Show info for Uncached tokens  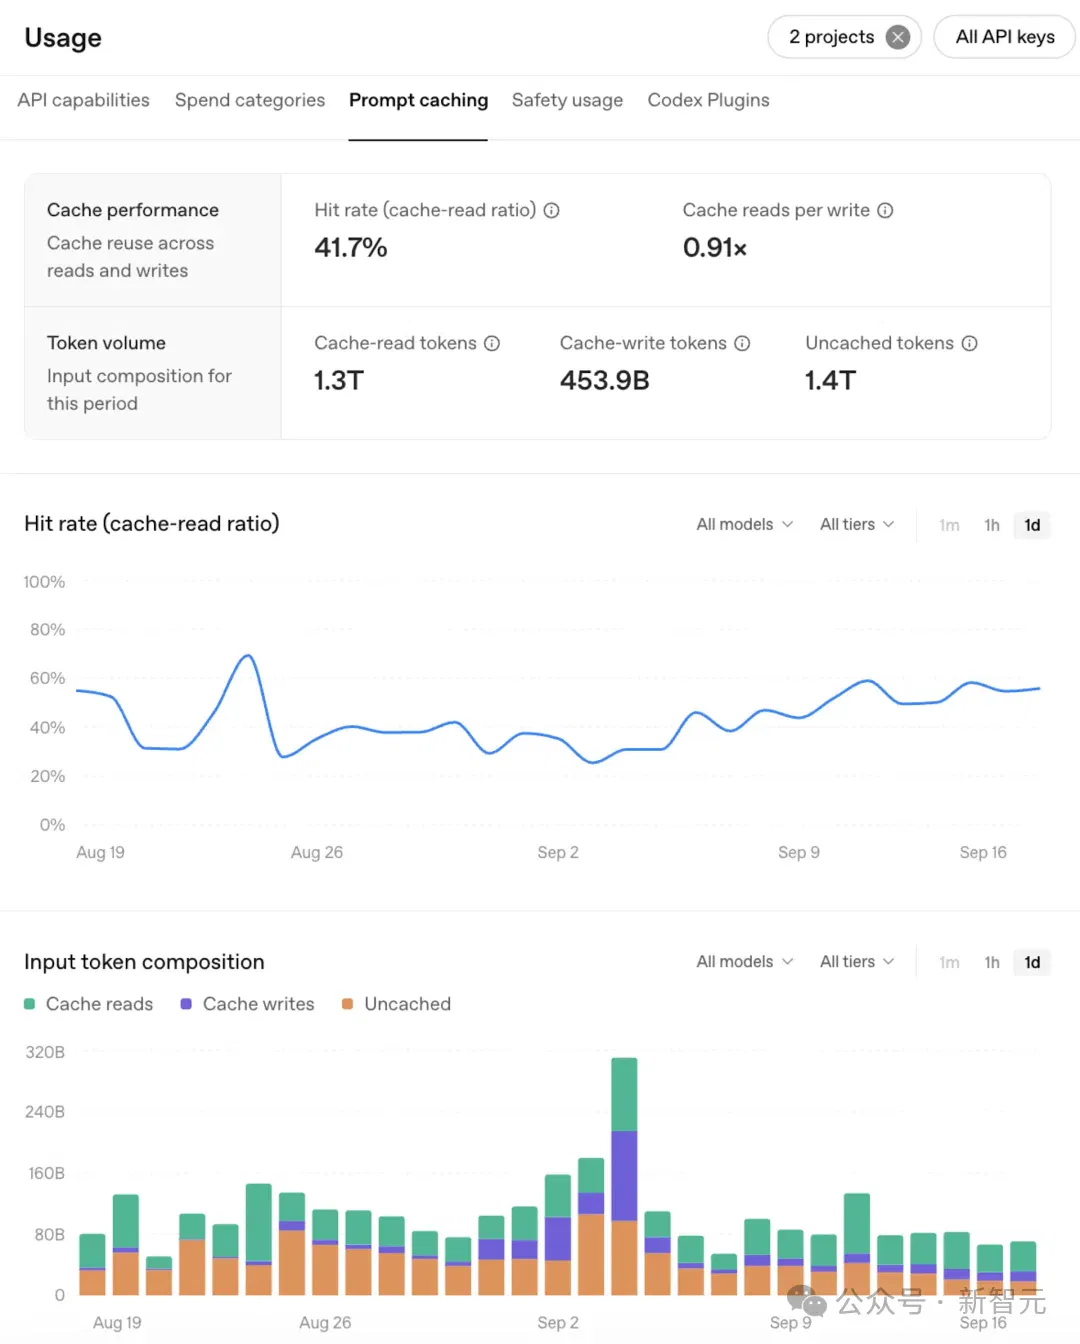[969, 343]
